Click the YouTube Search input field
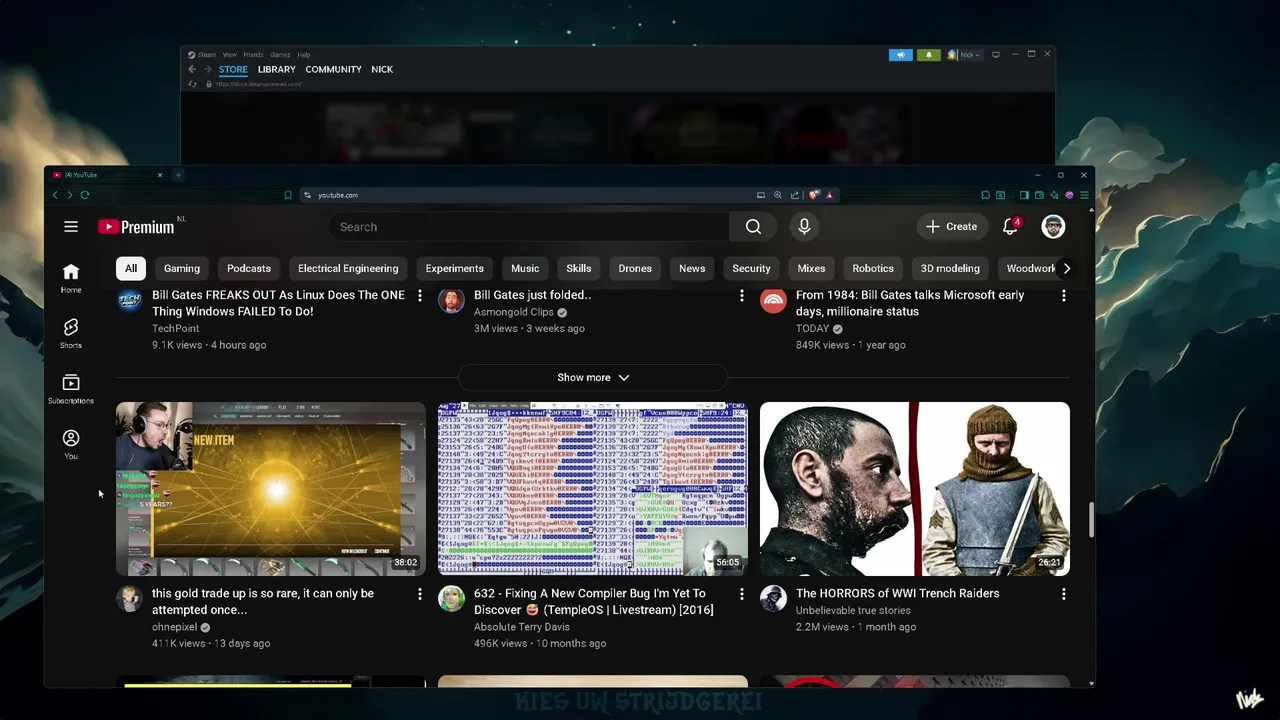1280x720 pixels. coord(530,227)
